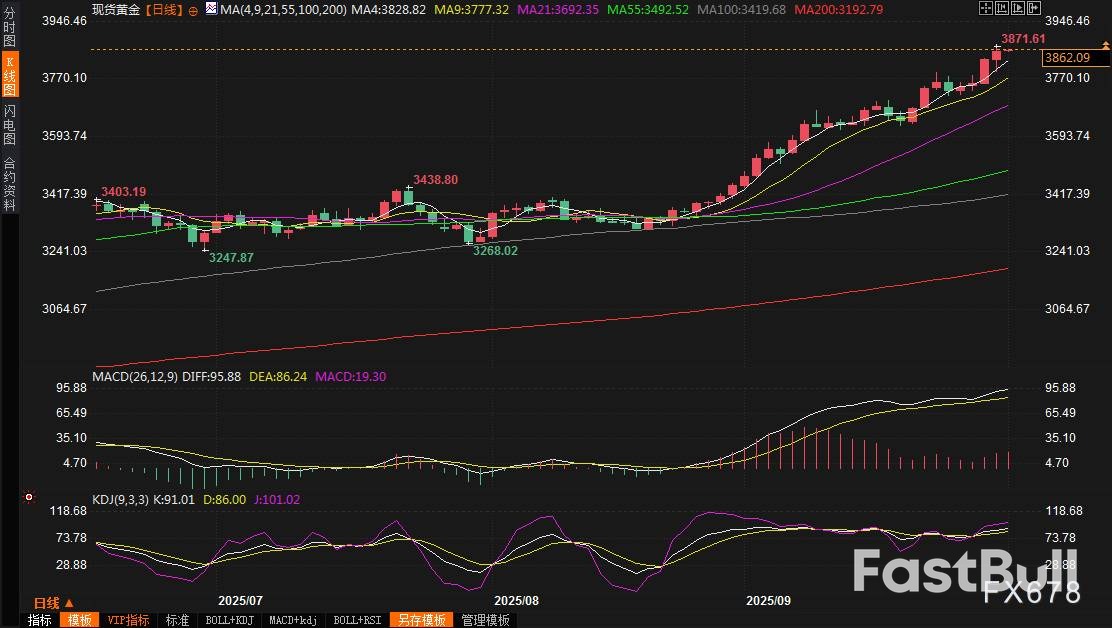The height and width of the screenshot is (628, 1112).
Task: Click the 3862.09 current price label
Action: tap(1068, 58)
